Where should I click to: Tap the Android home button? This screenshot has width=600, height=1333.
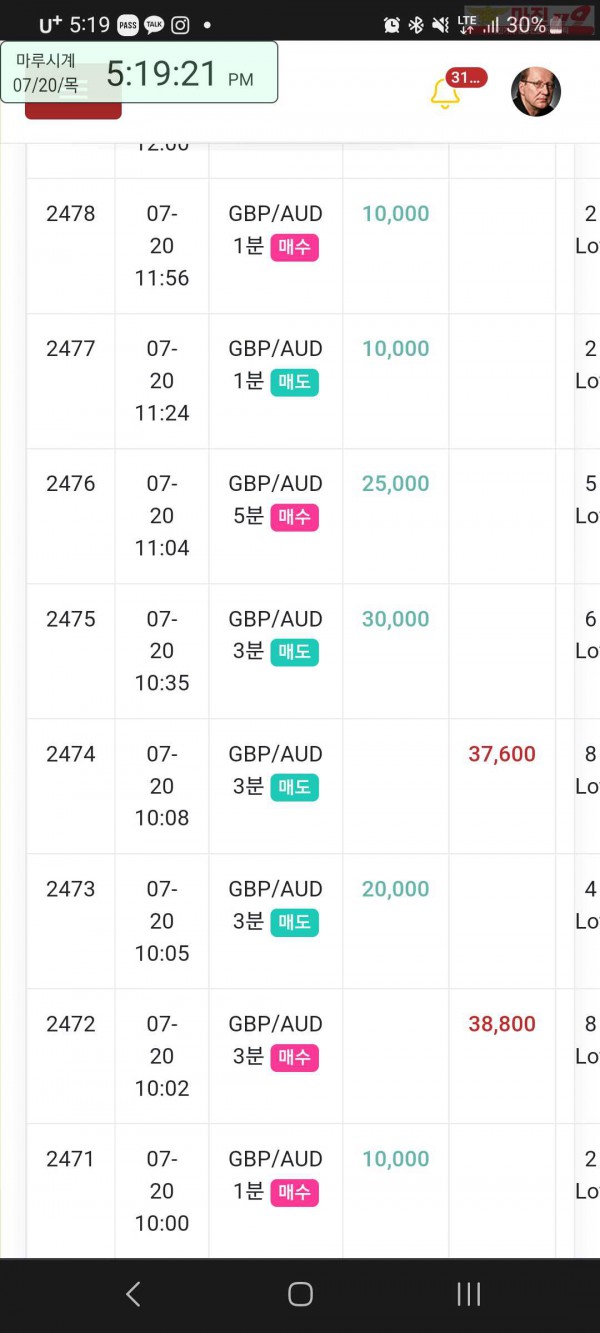pos(300,1294)
